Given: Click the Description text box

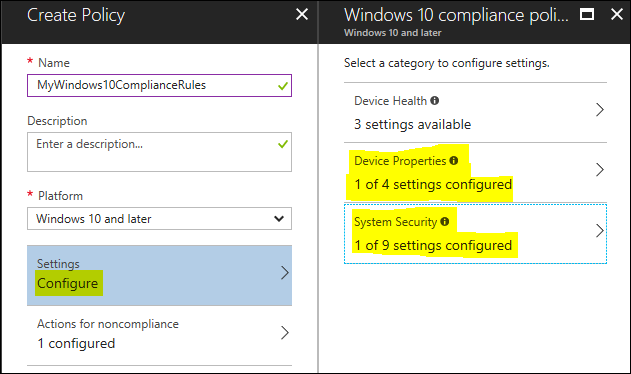Looking at the screenshot, I should coord(159,152).
